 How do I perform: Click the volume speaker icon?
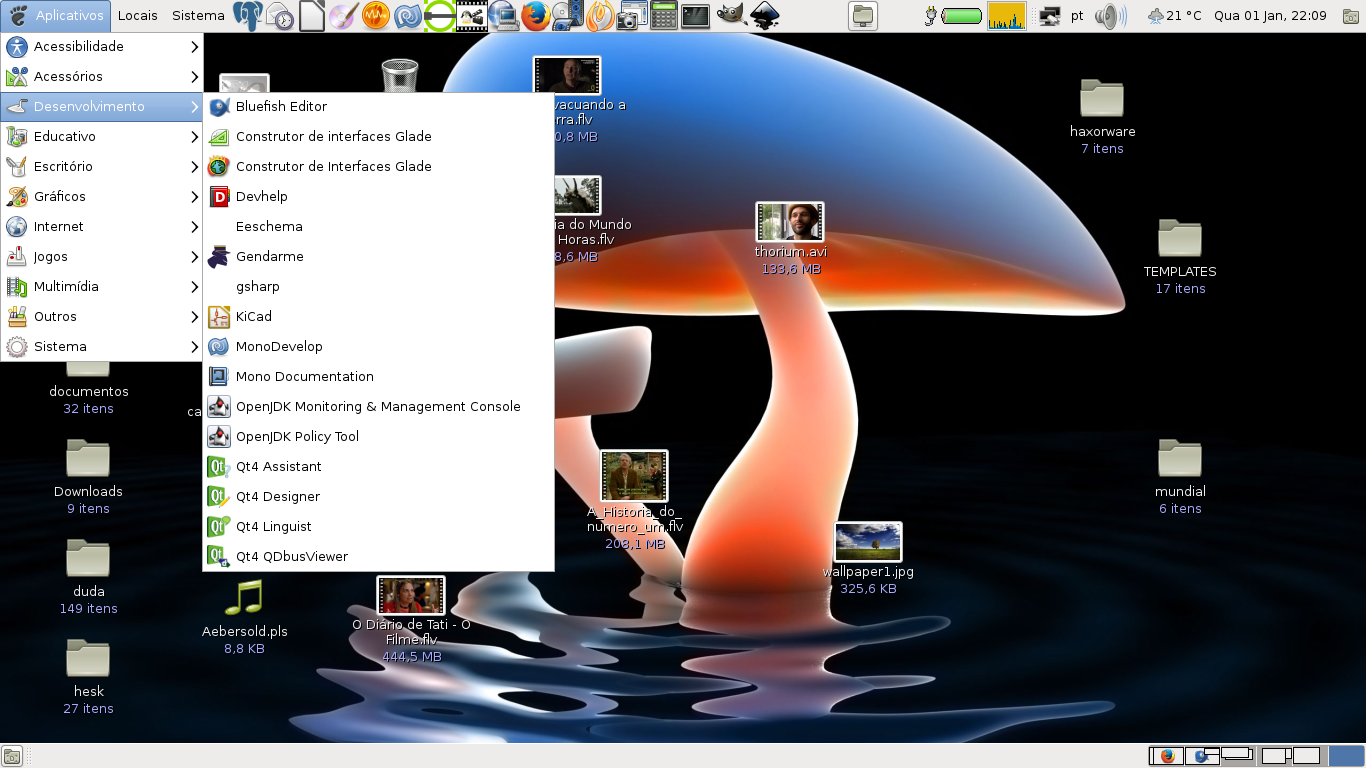click(1106, 16)
